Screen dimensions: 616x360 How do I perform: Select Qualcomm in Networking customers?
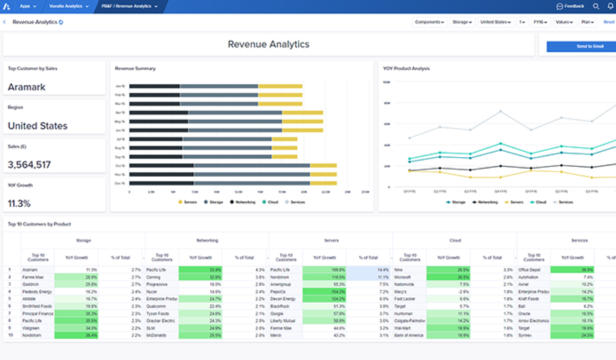156,306
